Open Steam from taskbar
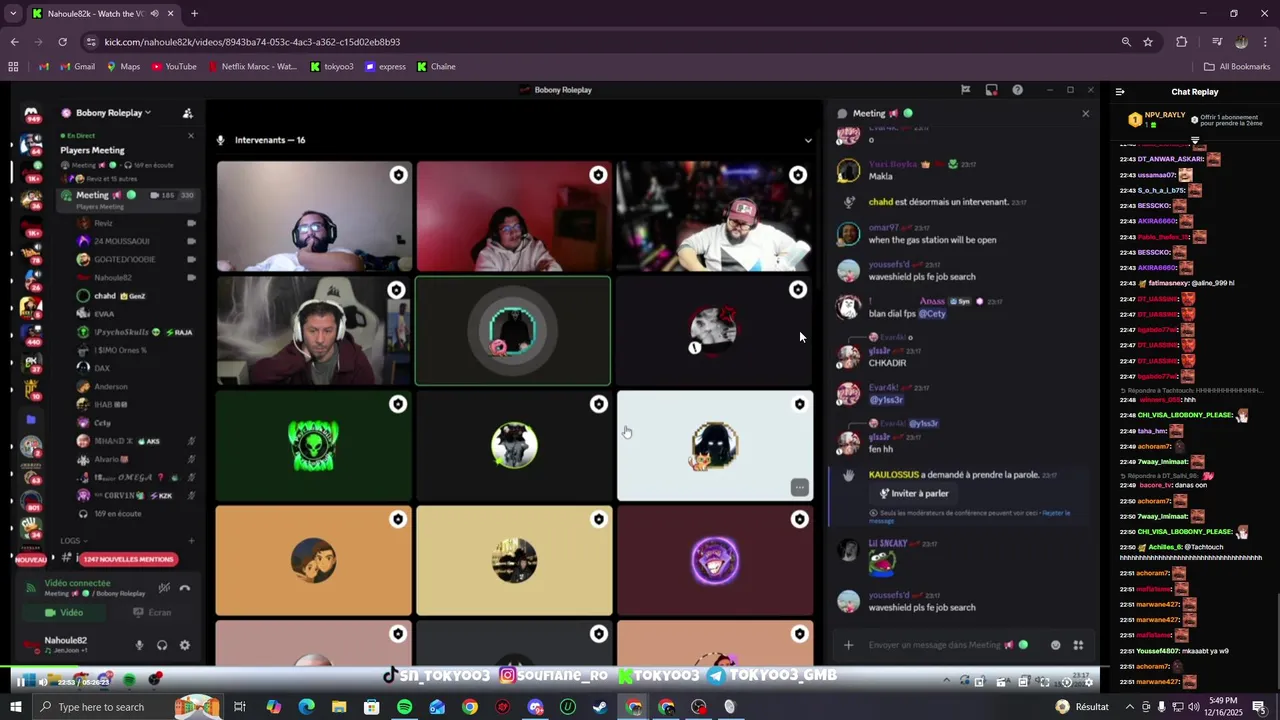The image size is (1280, 720). (x=600, y=707)
